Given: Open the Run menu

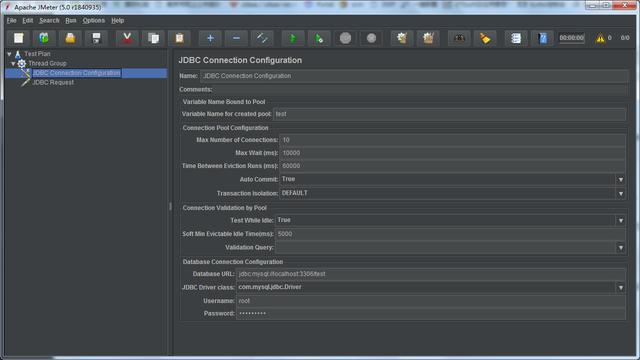Looking at the screenshot, I should (x=71, y=20).
